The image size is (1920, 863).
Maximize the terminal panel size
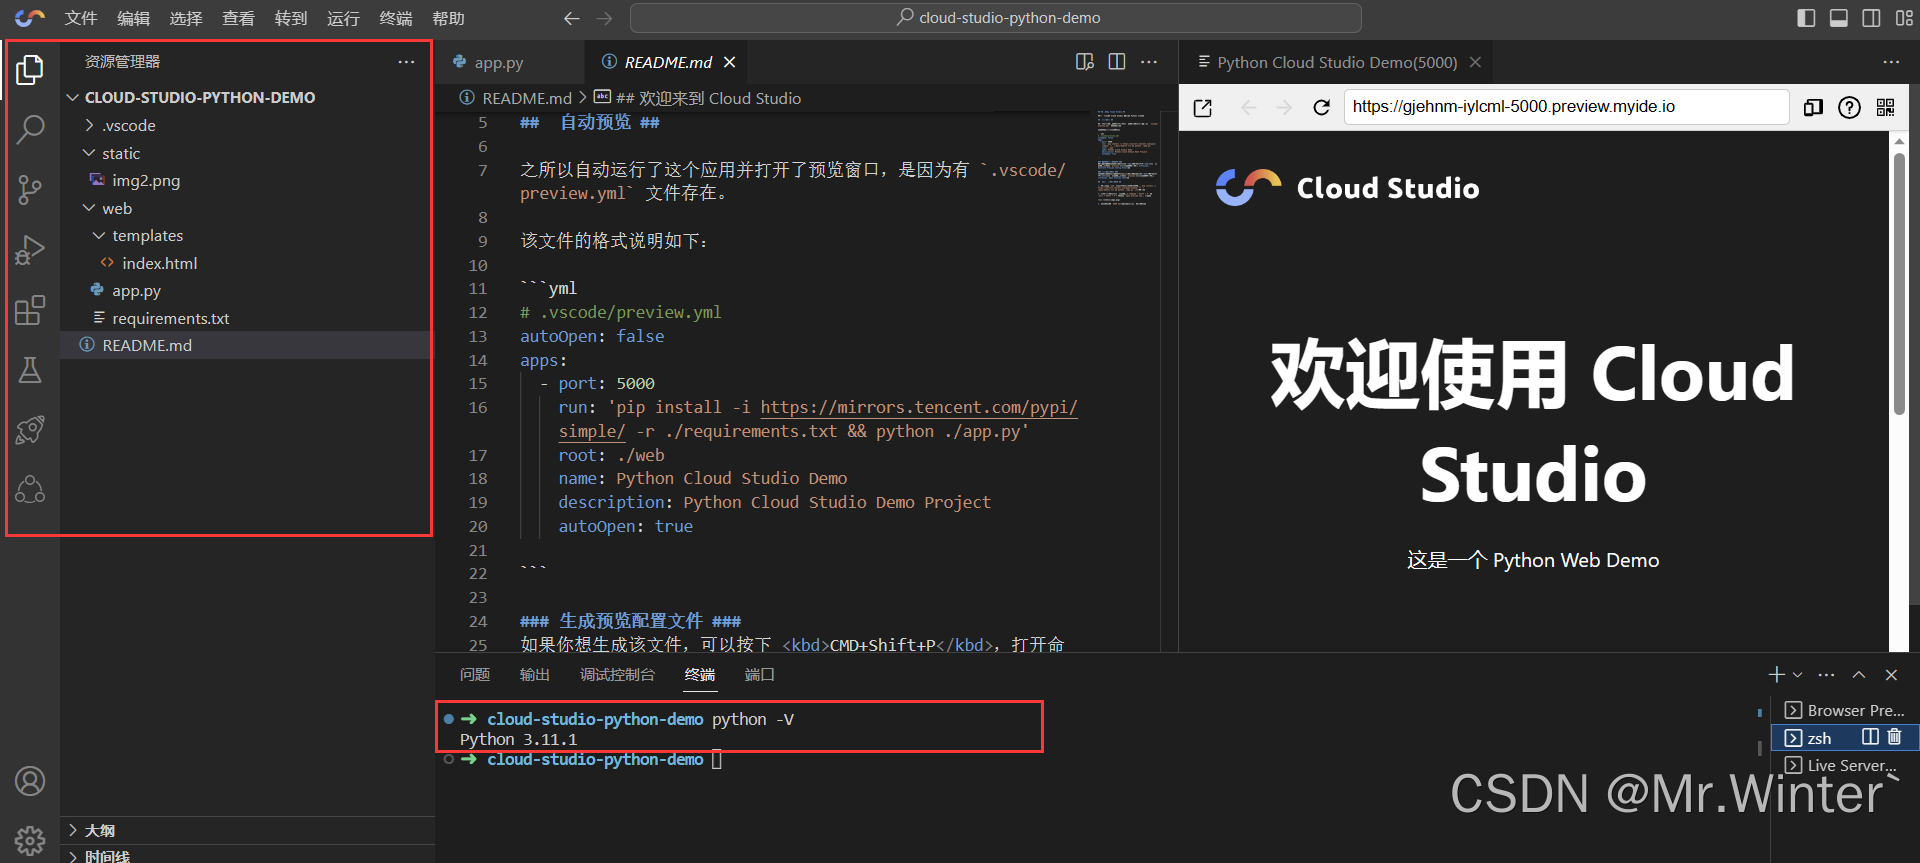coord(1859,675)
